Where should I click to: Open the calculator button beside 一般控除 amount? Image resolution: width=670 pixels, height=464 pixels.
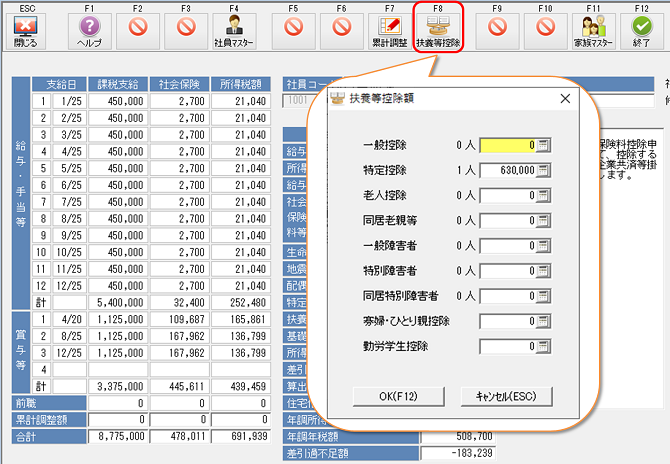click(544, 145)
